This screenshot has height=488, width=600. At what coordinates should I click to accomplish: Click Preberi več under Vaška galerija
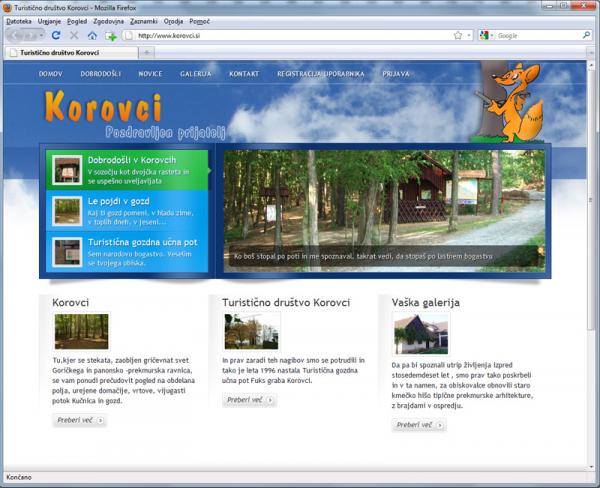coord(418,425)
